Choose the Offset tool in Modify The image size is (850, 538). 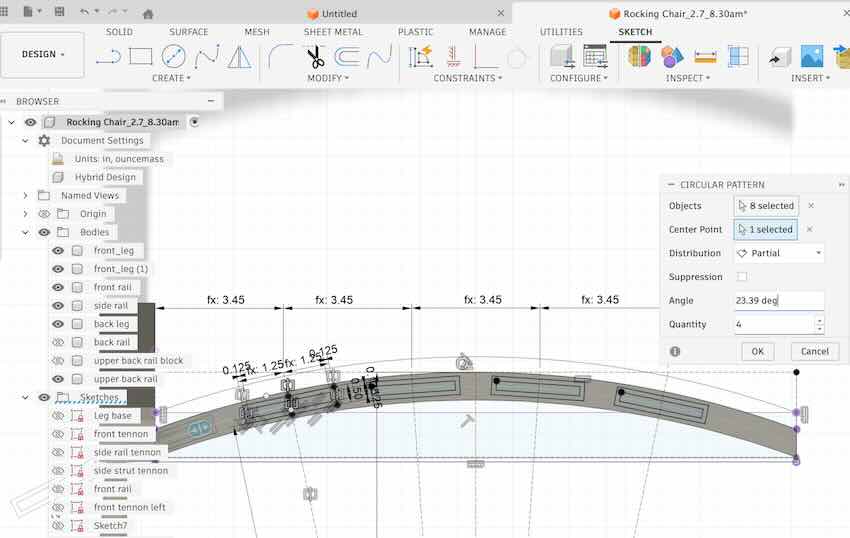coord(347,56)
